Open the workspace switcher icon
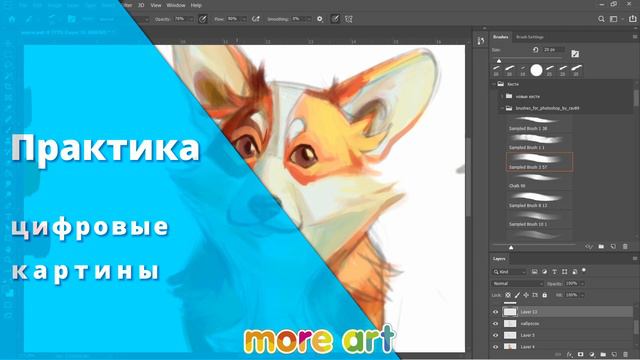The image size is (640, 360). [613, 19]
